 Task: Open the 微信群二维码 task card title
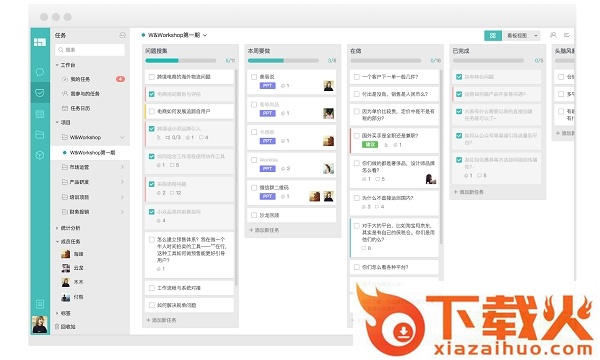pyautogui.click(x=274, y=188)
